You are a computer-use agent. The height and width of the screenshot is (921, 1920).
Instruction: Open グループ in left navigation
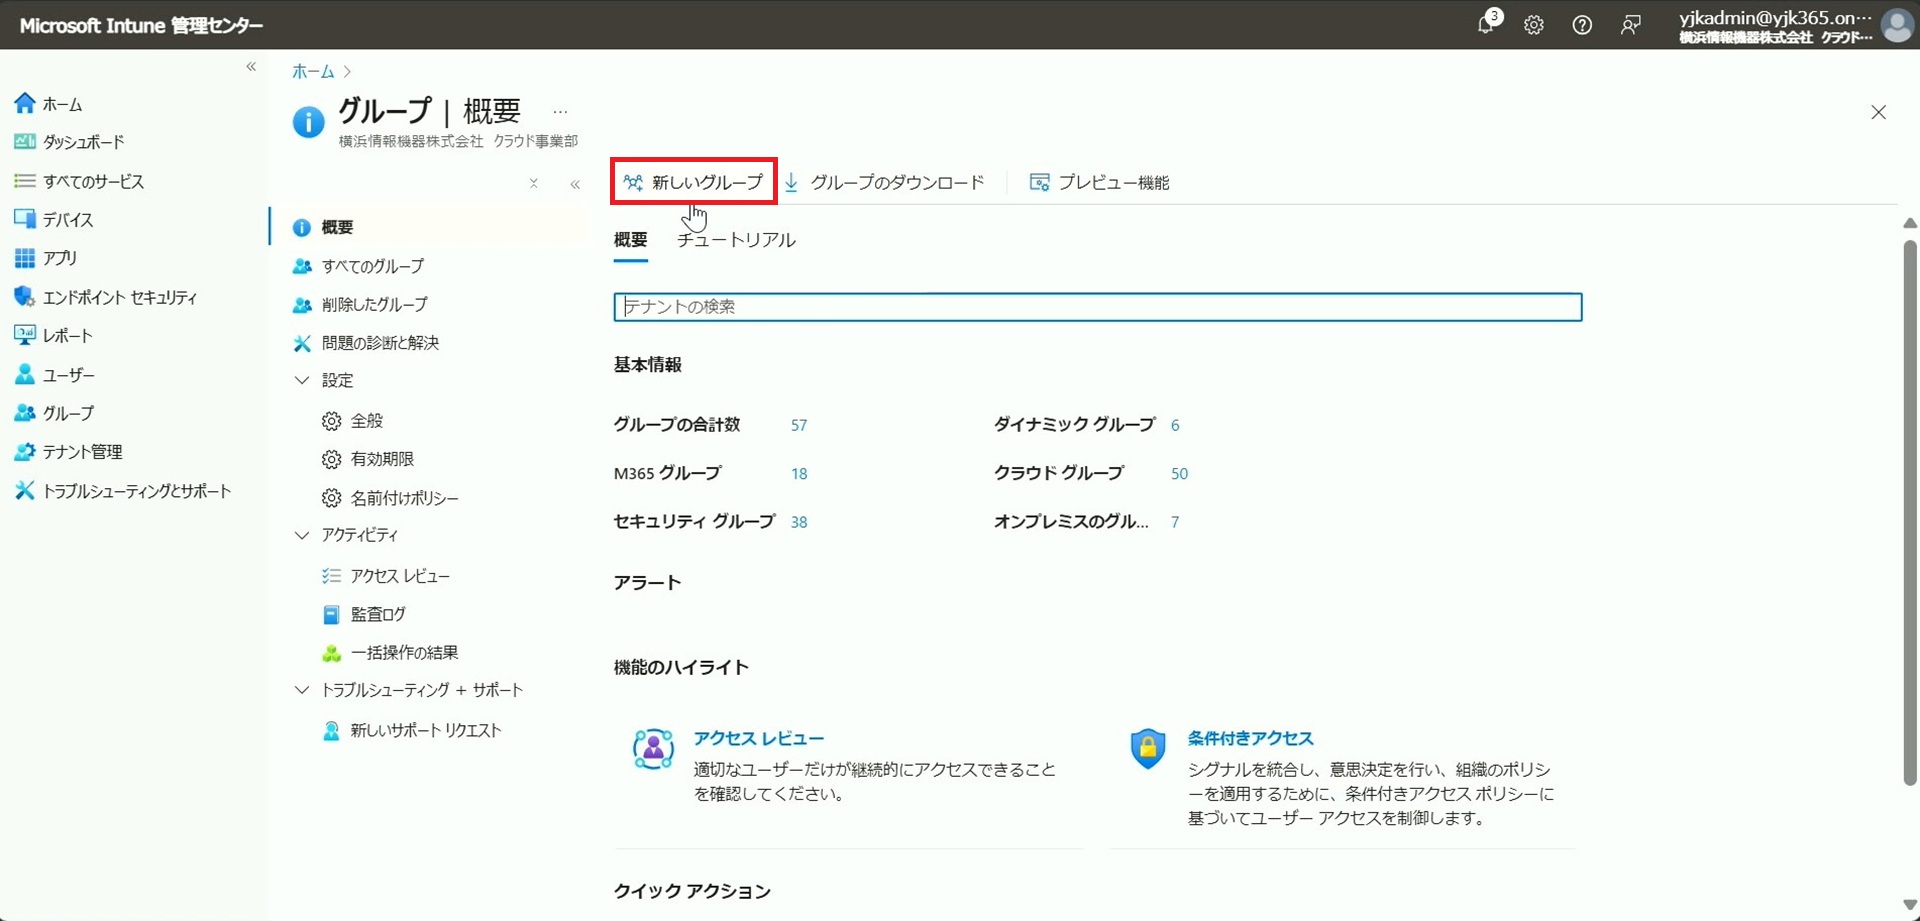68,413
